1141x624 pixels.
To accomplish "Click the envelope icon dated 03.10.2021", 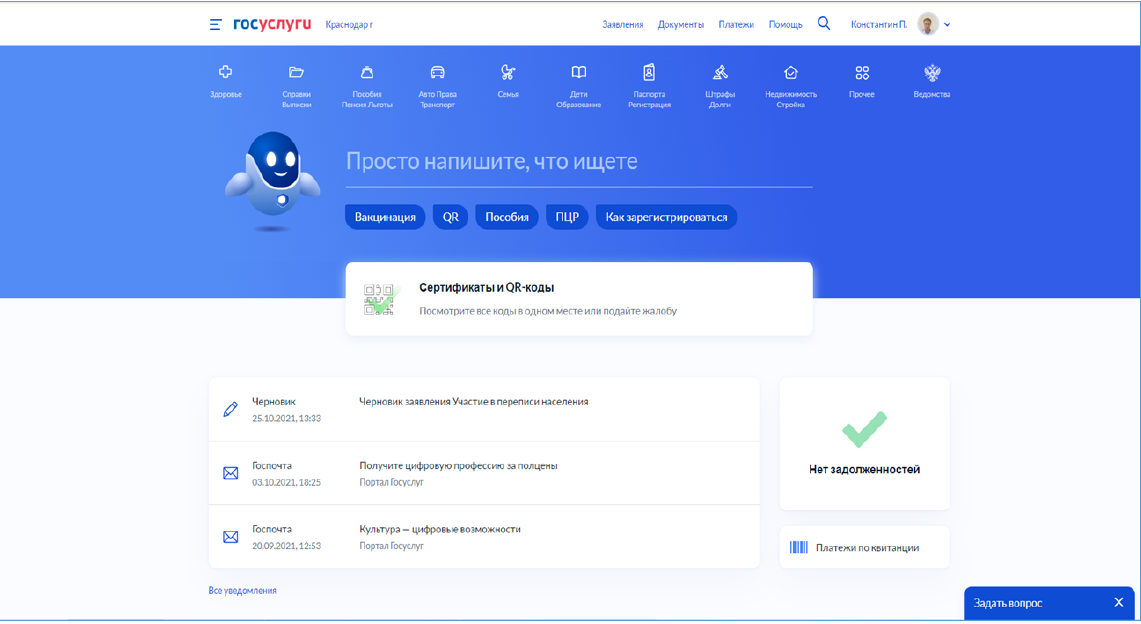I will pyautogui.click(x=231, y=473).
